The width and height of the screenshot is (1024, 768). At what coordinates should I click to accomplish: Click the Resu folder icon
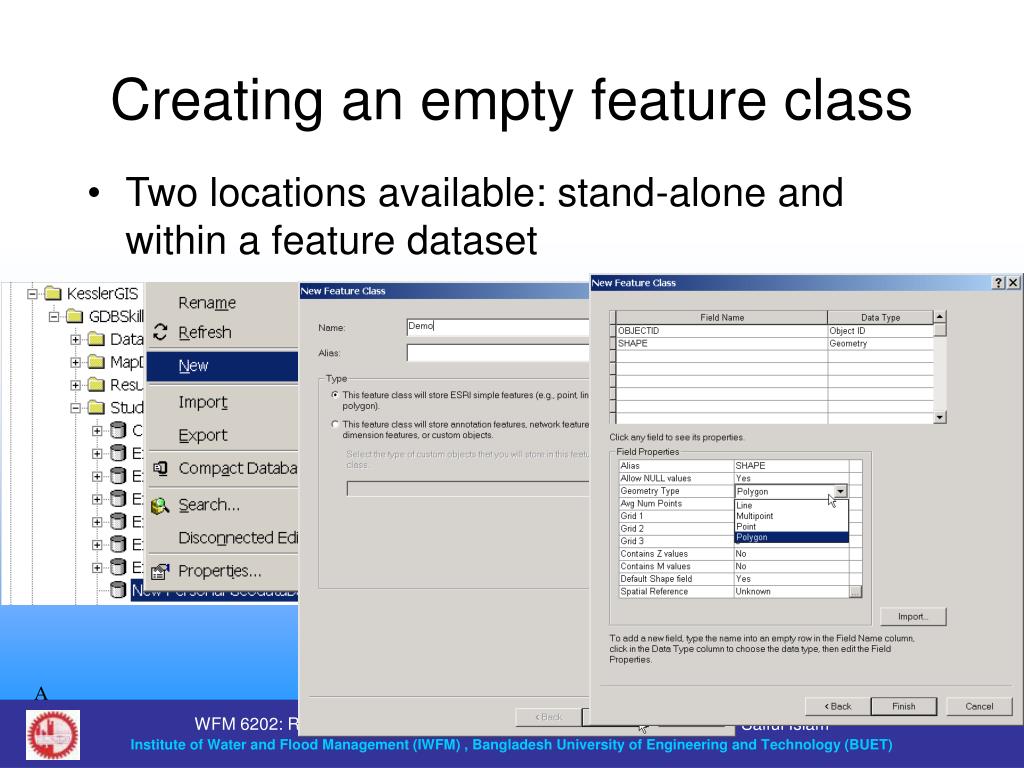(96, 385)
